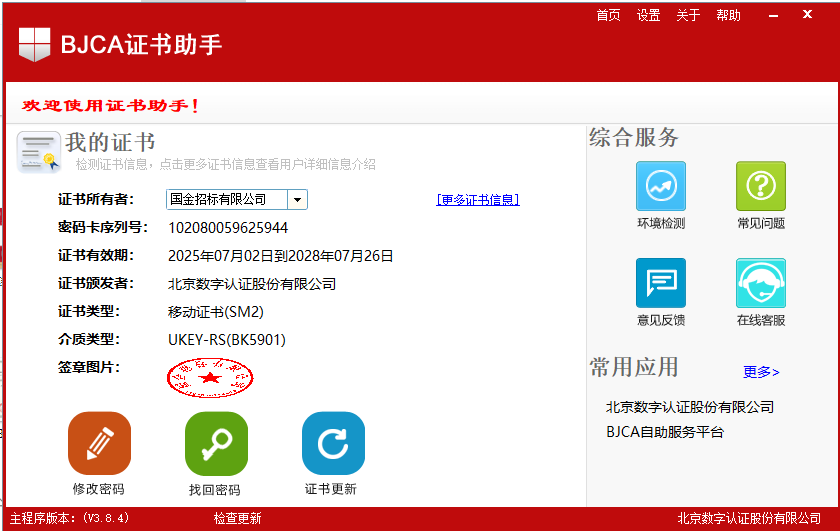Open the 环境检测 environment check icon
The width and height of the screenshot is (840, 531).
click(x=661, y=186)
